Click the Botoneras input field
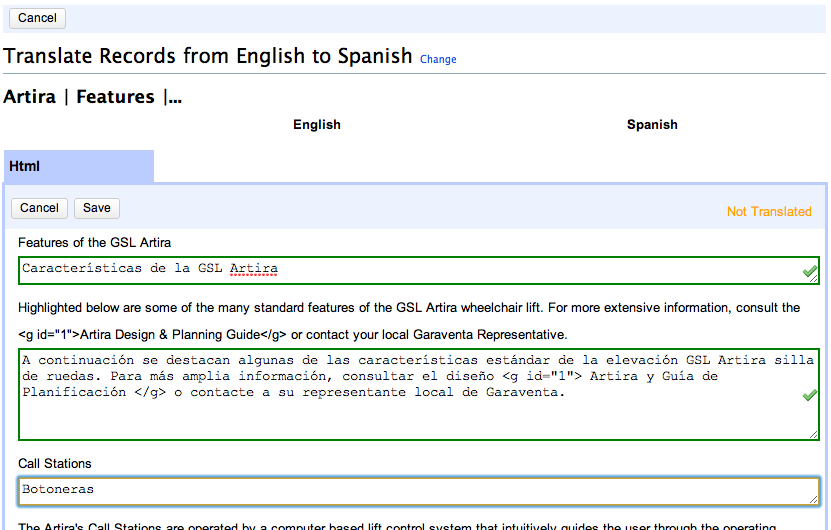Viewport: 831px width, 530px height. point(419,491)
